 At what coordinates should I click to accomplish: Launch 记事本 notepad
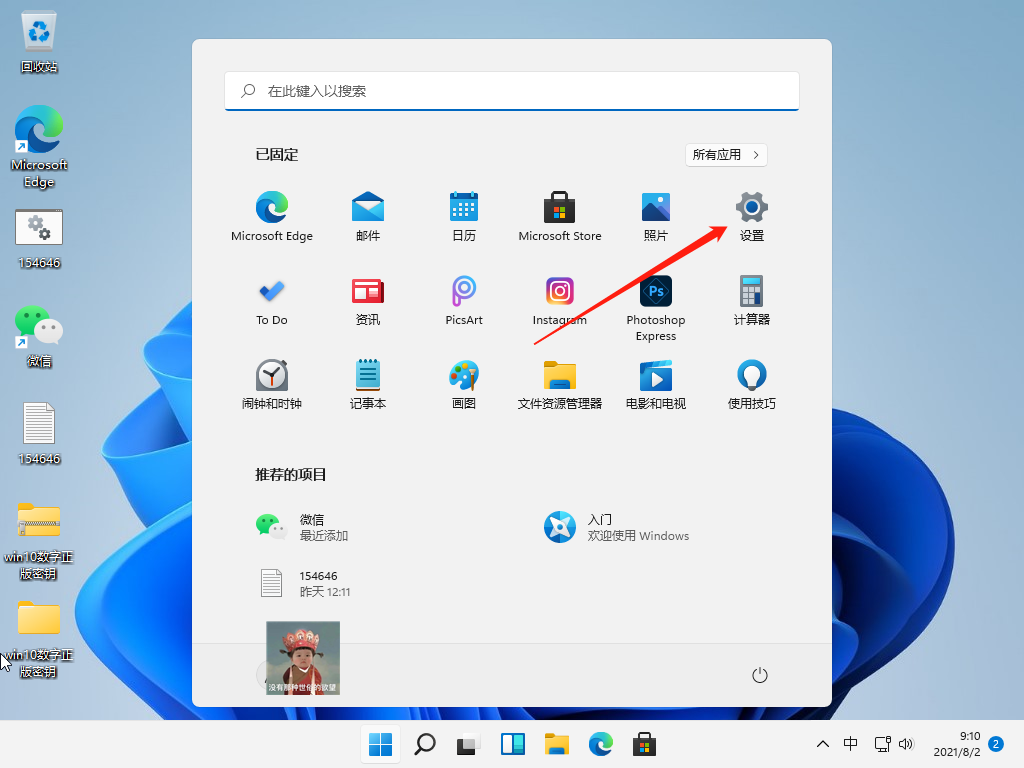(x=368, y=385)
